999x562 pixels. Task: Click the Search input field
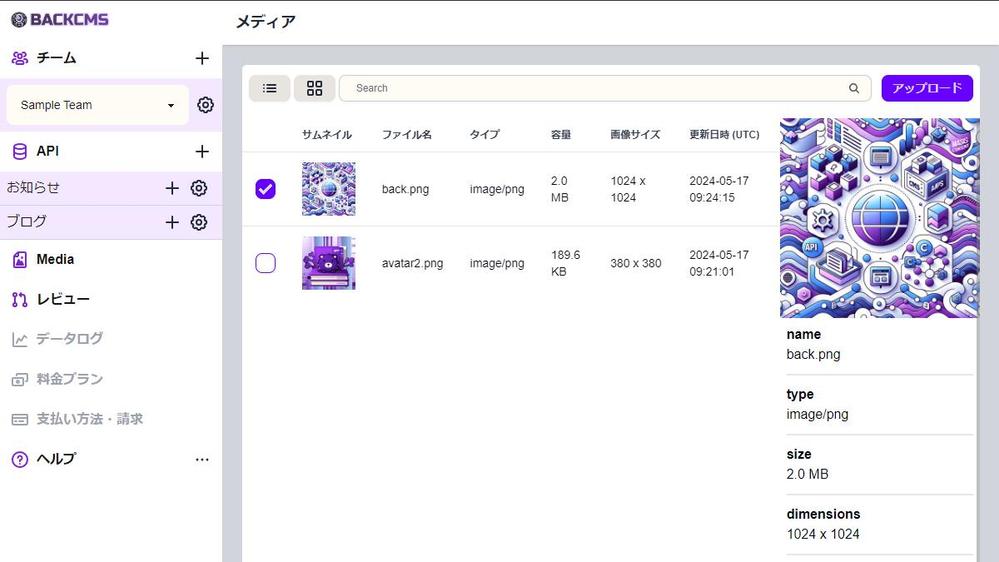[605, 88]
